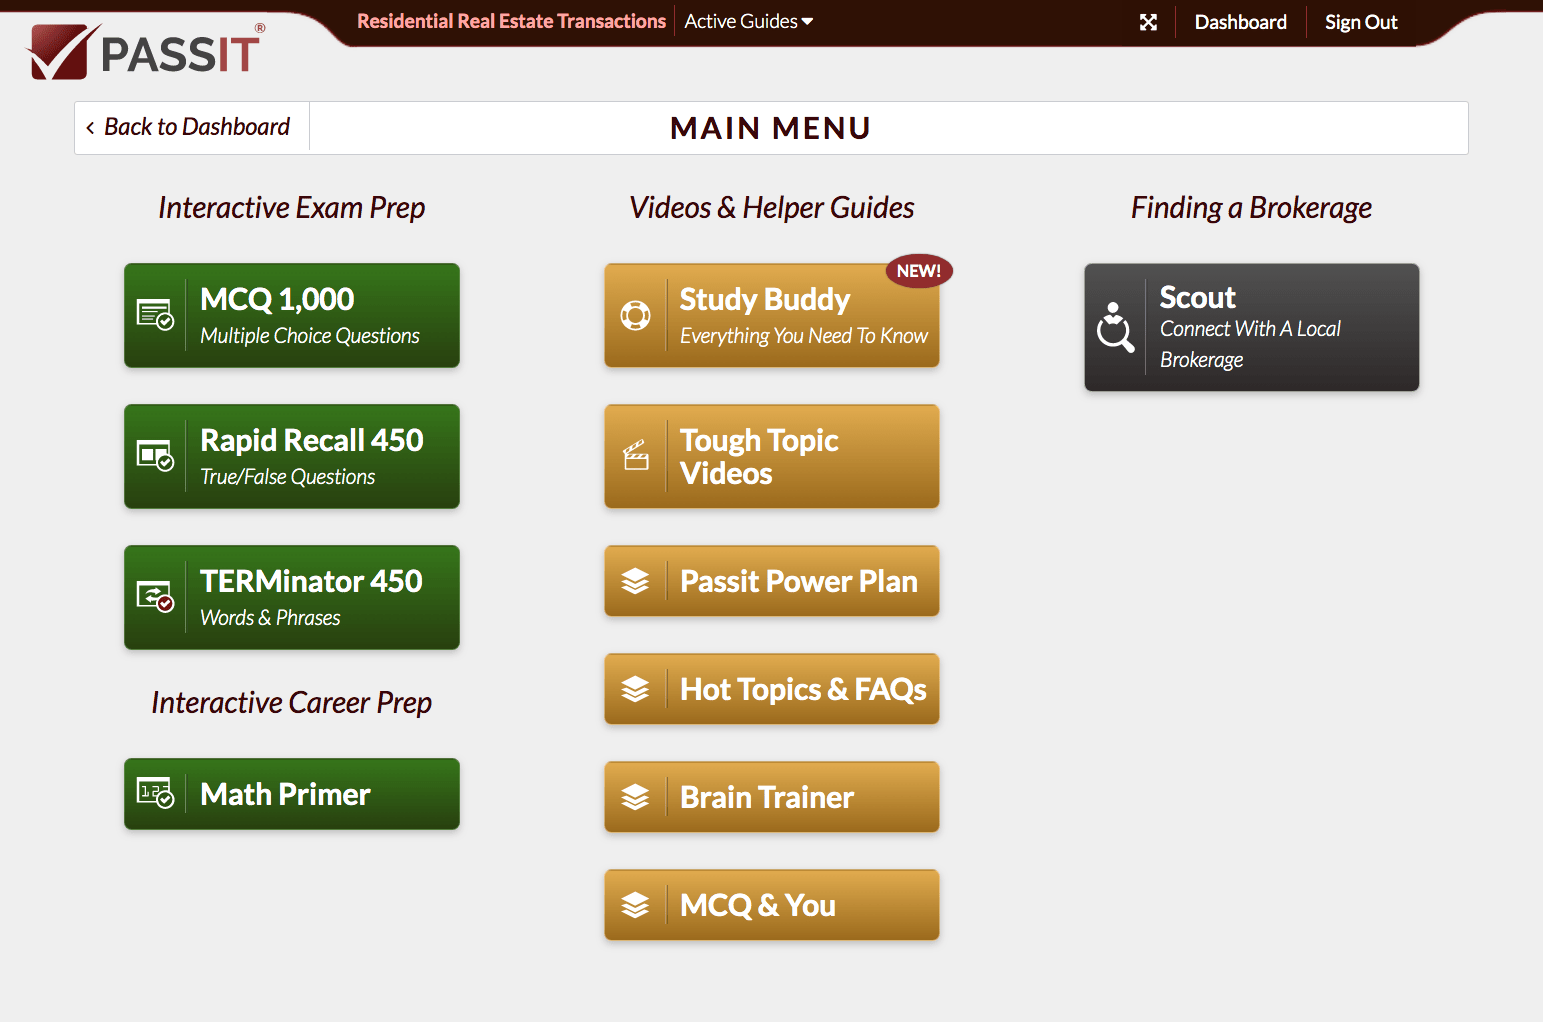
Task: Open the Residential Real Estate Transactions link
Action: click(x=511, y=21)
